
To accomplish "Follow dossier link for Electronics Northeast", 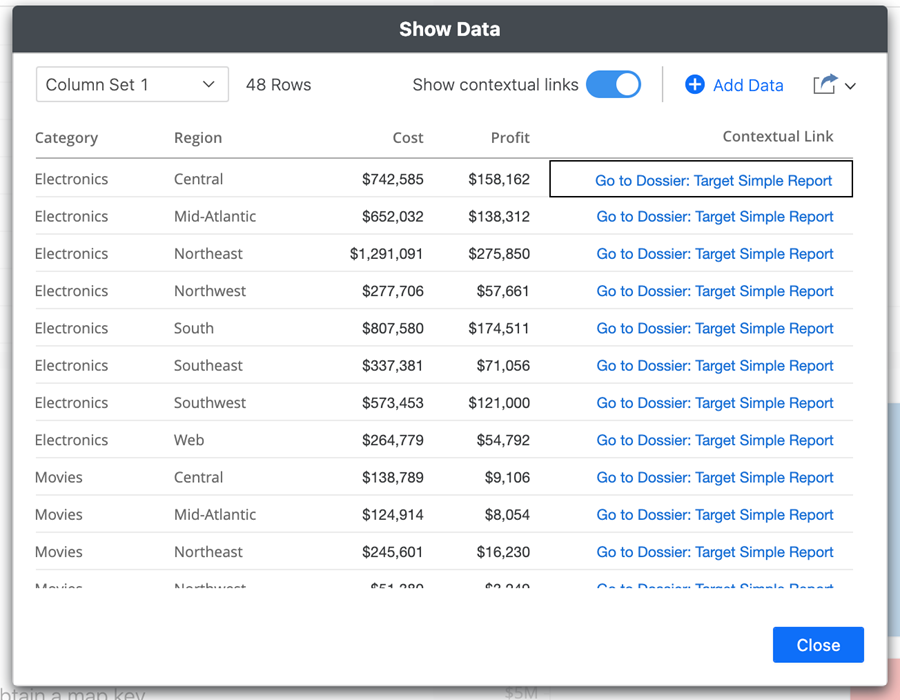I will [x=714, y=254].
